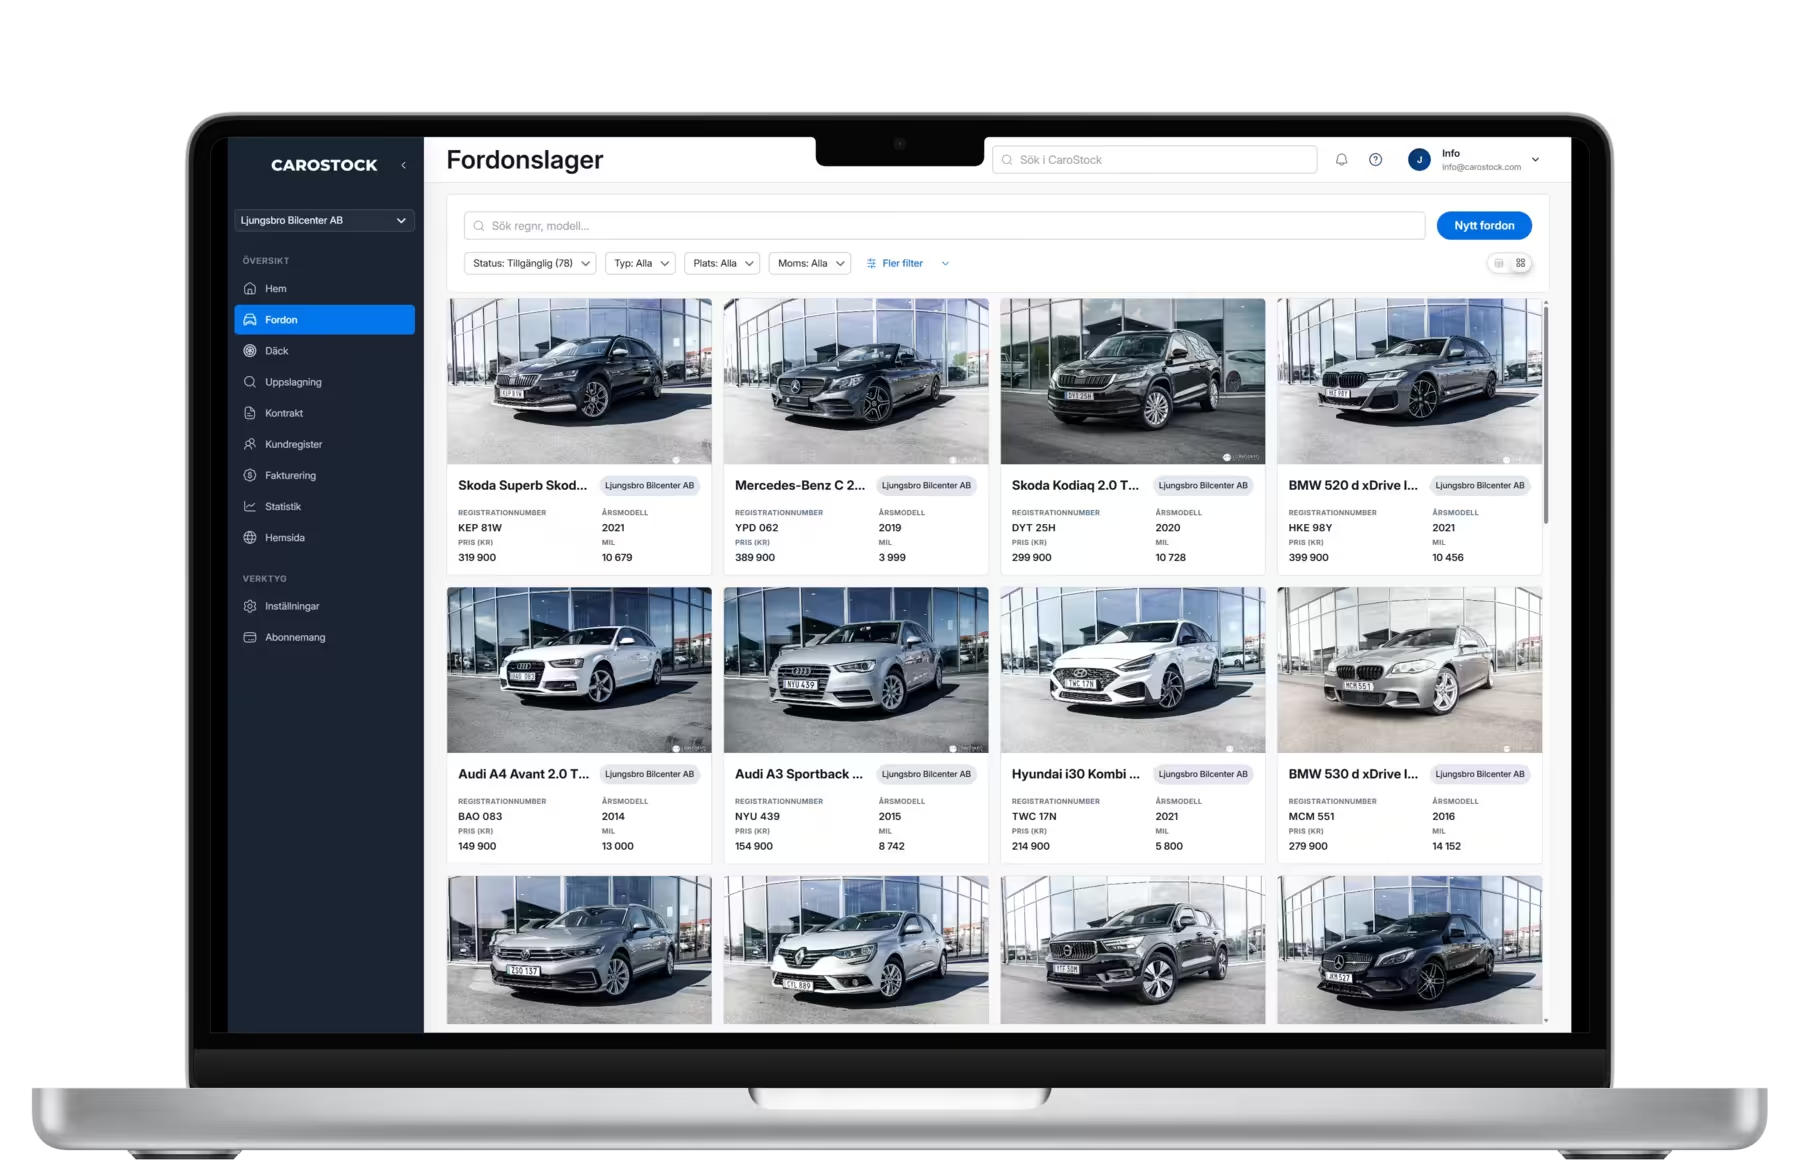Click the Kontrakt document icon
The height and width of the screenshot is (1170, 1800).
[x=250, y=413]
